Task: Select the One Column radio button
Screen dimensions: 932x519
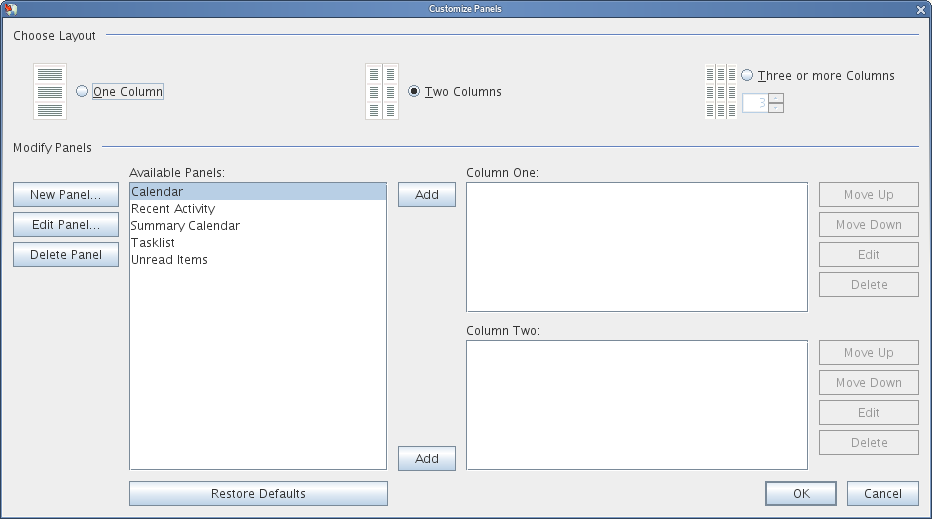Action: [x=82, y=91]
